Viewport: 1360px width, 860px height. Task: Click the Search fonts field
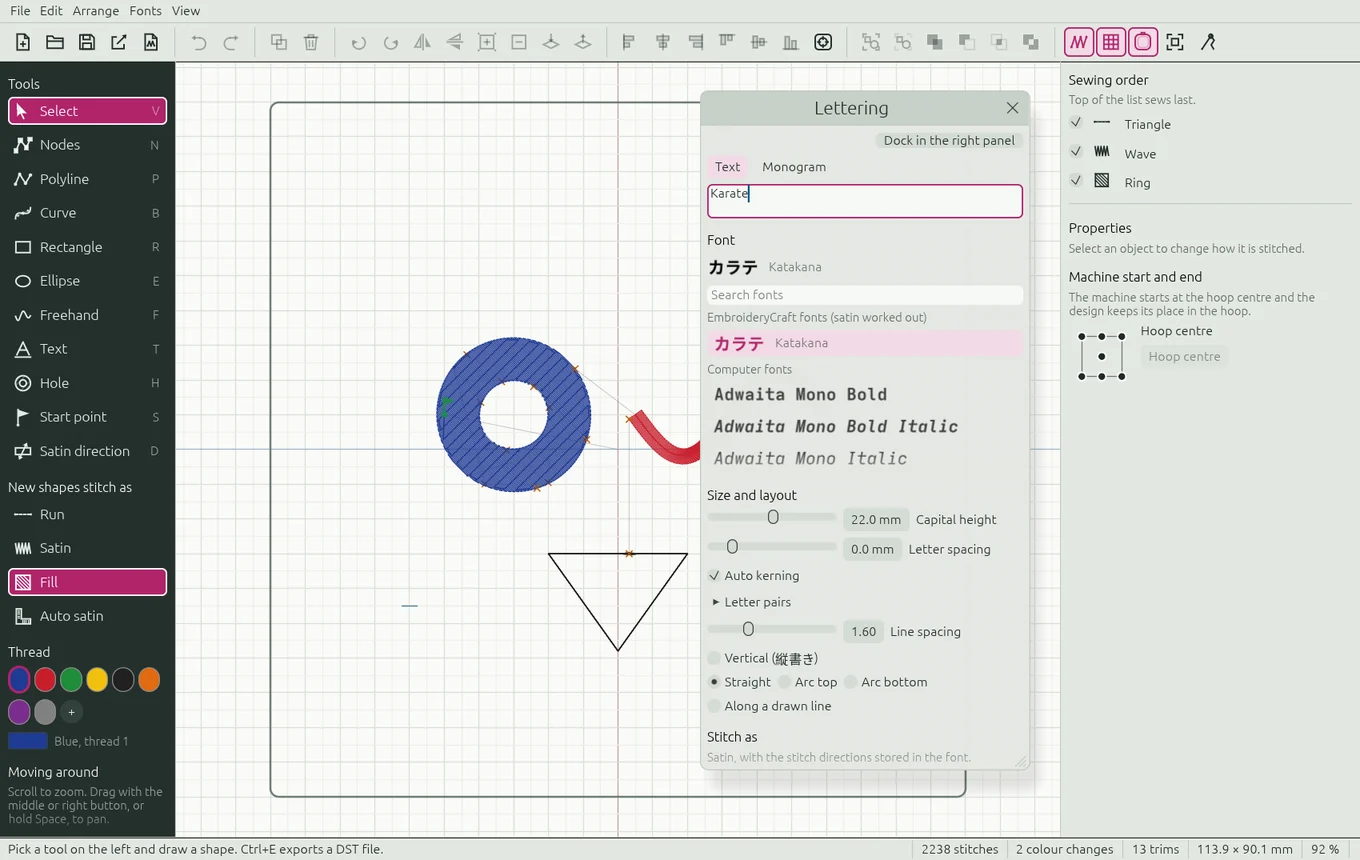click(x=865, y=295)
